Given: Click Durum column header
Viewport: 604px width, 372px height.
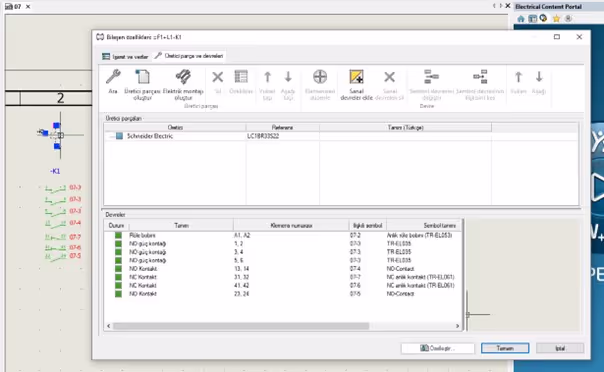Looking at the screenshot, I should click(116, 226).
